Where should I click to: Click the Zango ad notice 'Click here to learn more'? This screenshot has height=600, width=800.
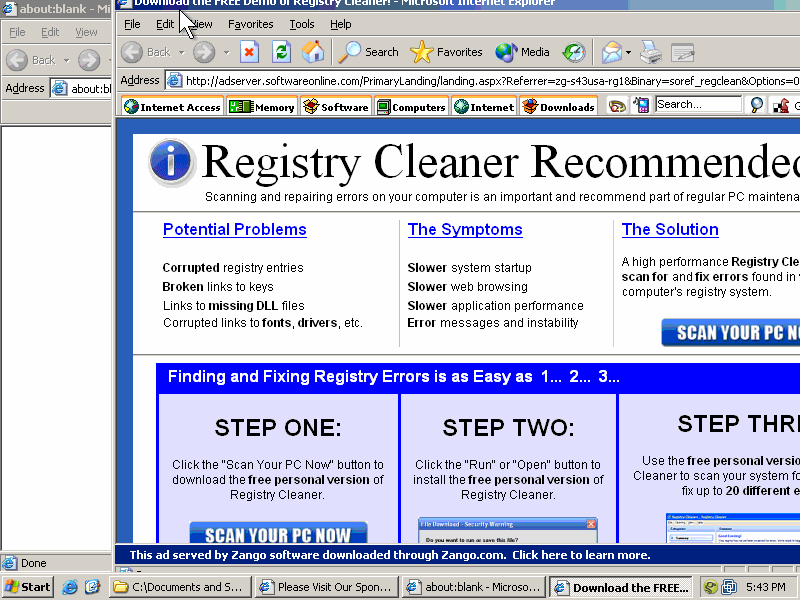pyautogui.click(x=581, y=555)
